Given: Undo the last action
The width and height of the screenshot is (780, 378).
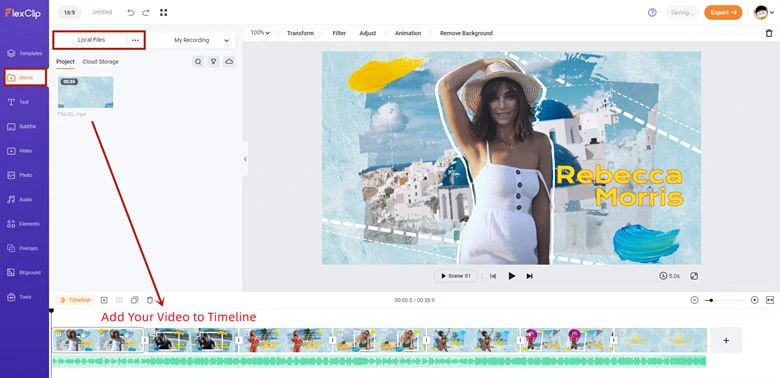Looking at the screenshot, I should pyautogui.click(x=131, y=12).
